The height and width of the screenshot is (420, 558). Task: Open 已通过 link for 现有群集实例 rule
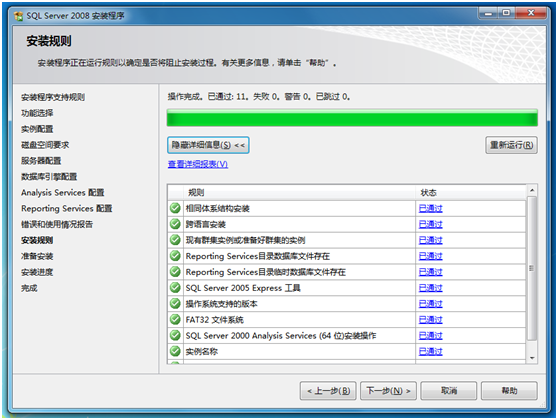tap(431, 240)
